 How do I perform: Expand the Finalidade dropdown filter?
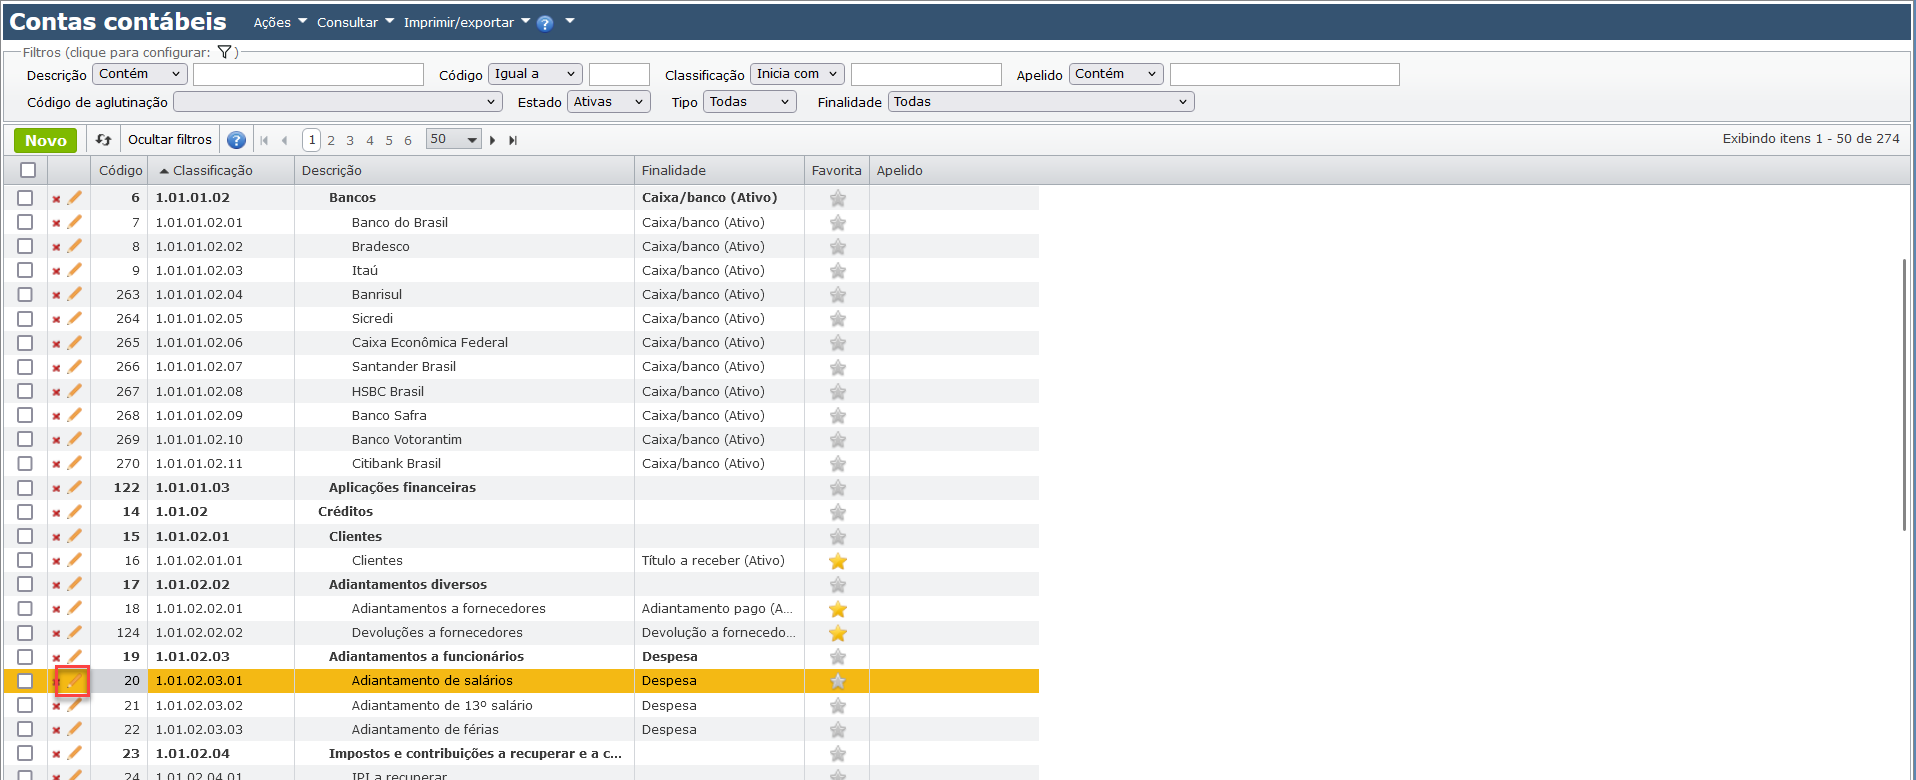point(1040,102)
